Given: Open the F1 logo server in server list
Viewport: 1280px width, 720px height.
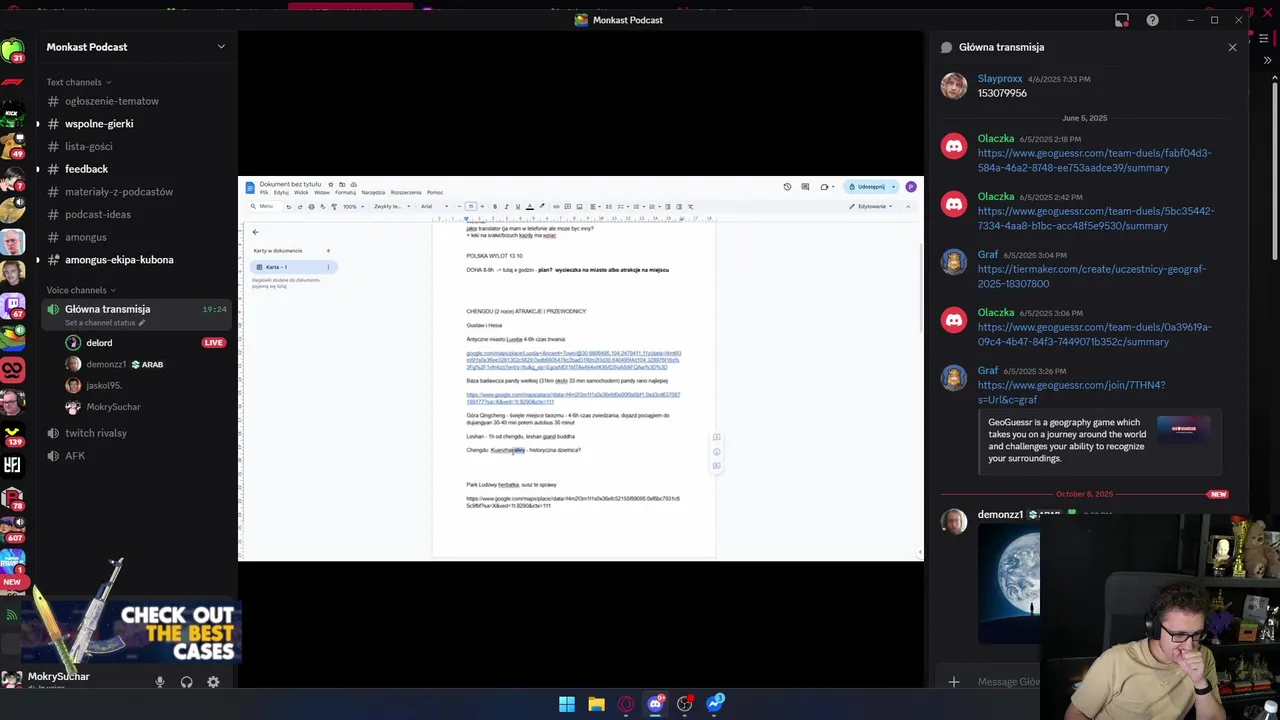Looking at the screenshot, I should (13, 80).
